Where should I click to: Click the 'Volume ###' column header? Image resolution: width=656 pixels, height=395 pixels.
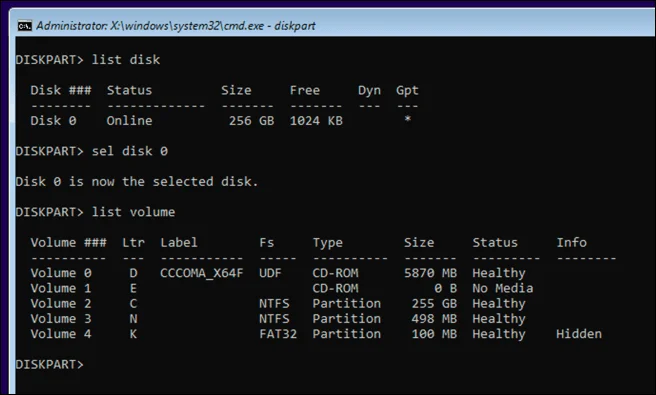68,243
